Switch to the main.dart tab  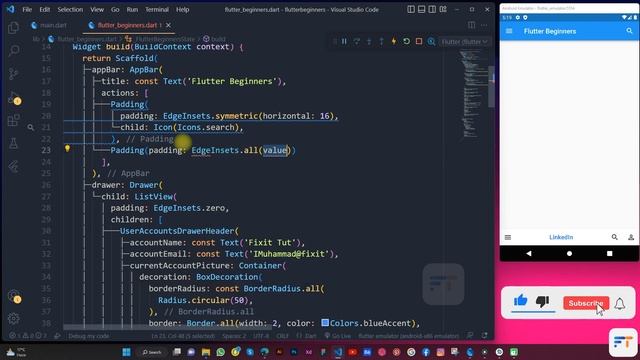pos(49,25)
